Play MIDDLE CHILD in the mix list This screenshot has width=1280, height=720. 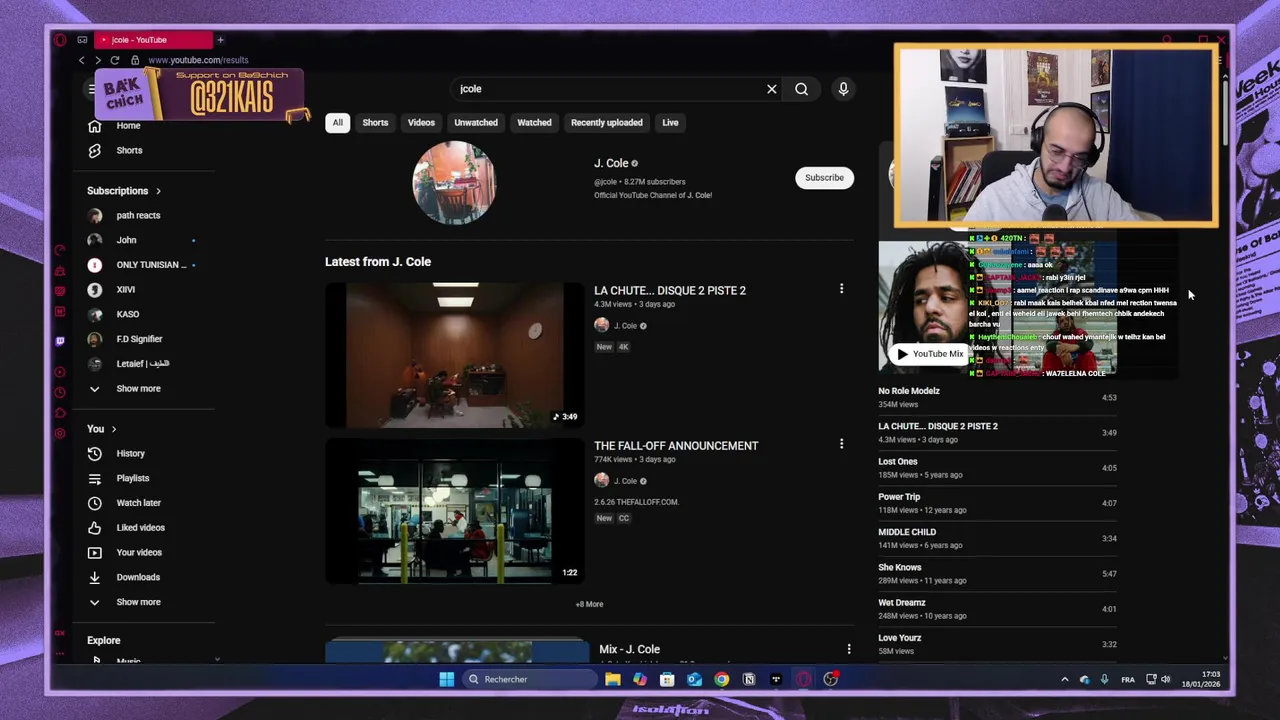click(x=997, y=538)
